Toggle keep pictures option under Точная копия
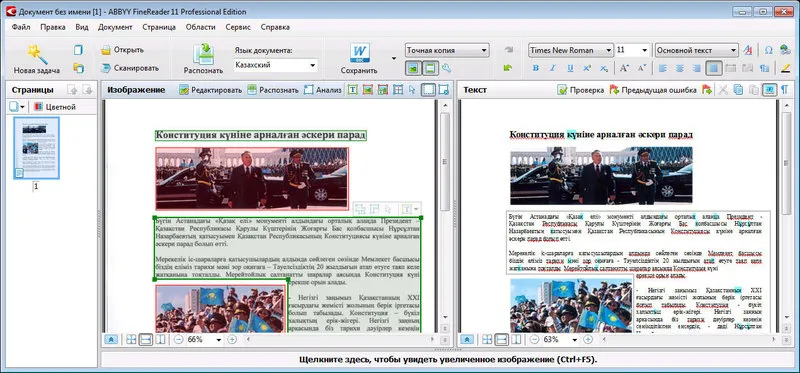Viewport: 800px width, 373px height. [413, 68]
